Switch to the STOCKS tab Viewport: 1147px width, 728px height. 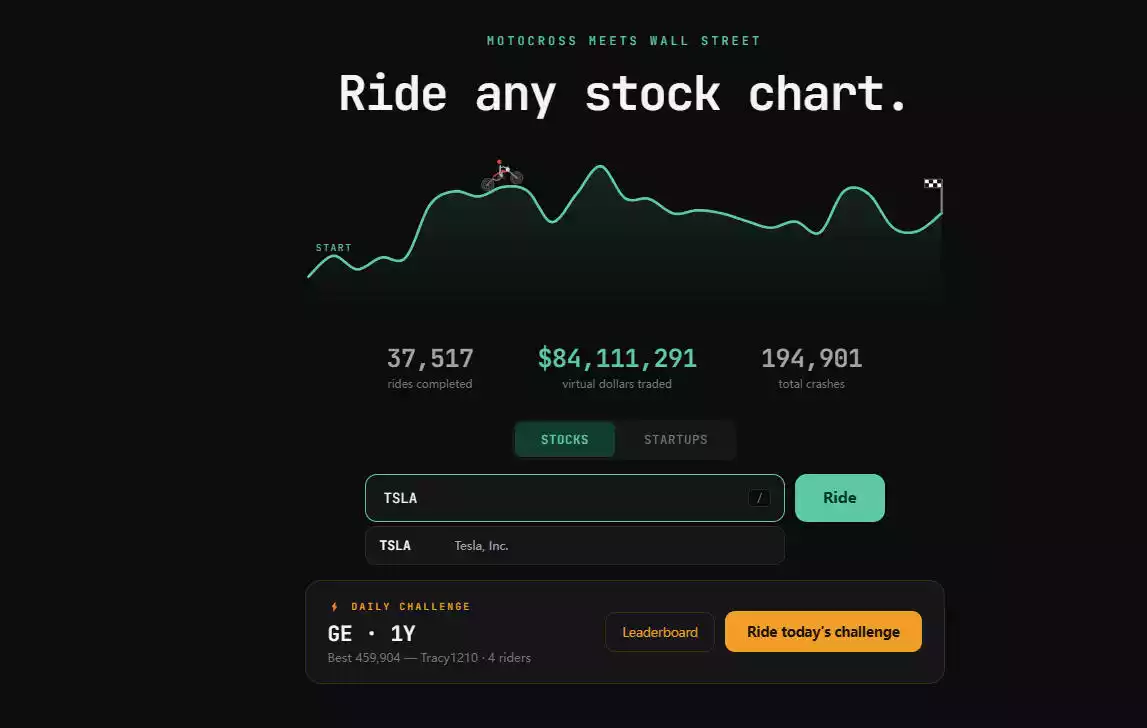[565, 440]
